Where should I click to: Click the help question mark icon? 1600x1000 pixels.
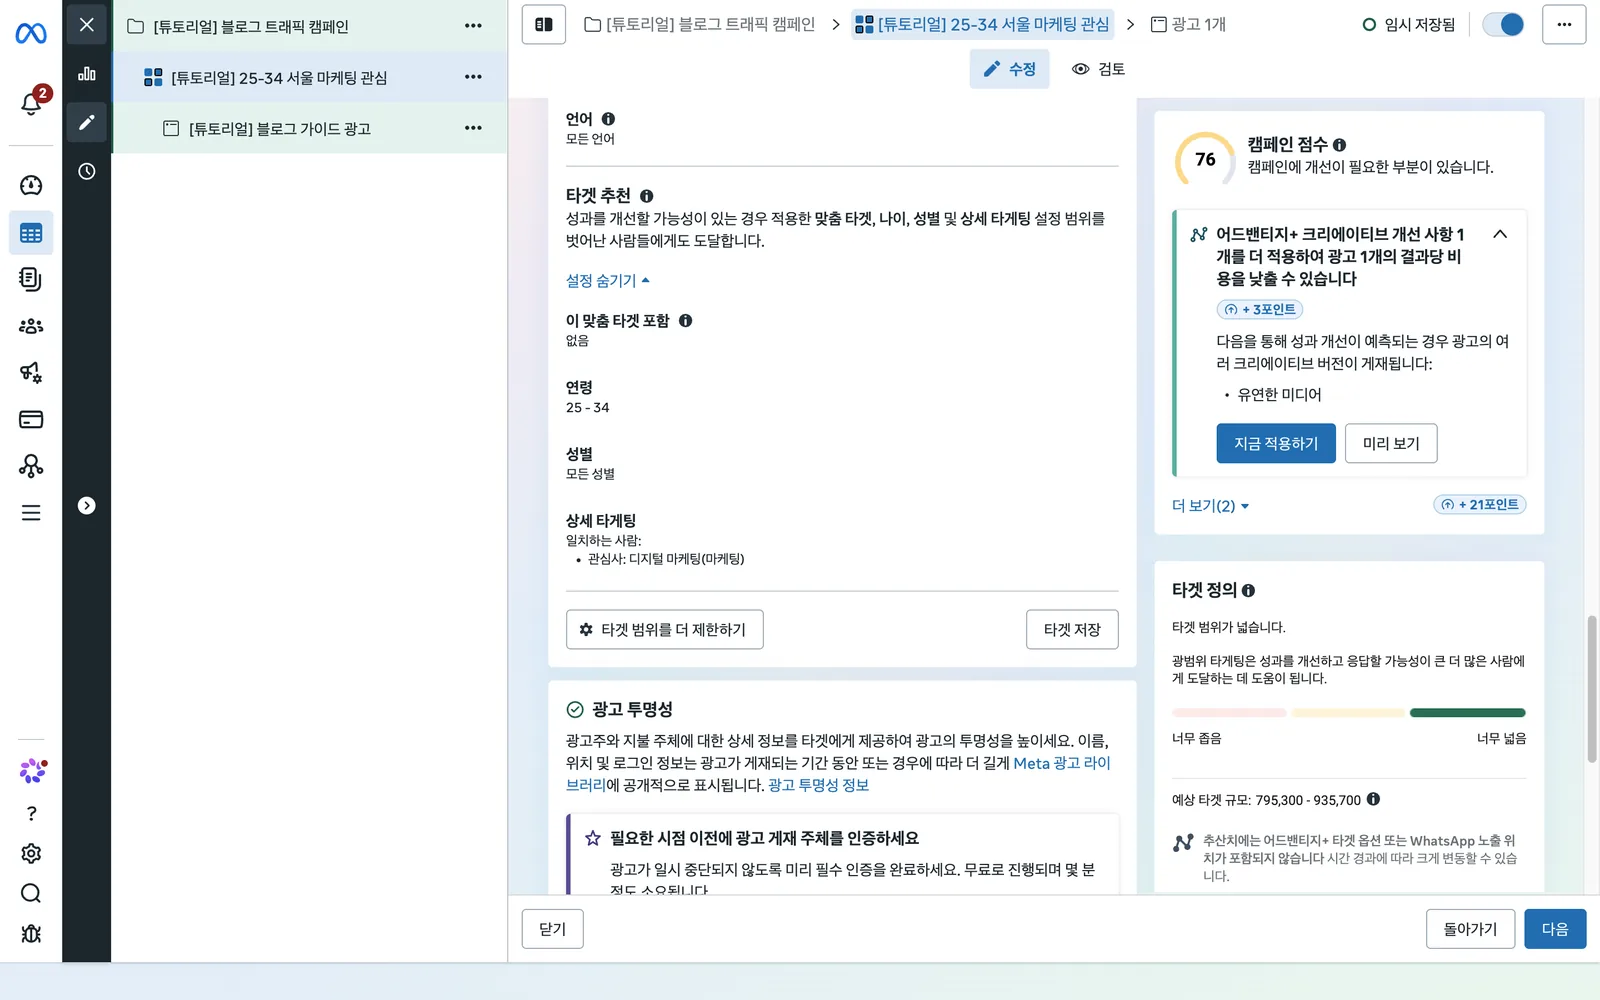pyautogui.click(x=31, y=813)
